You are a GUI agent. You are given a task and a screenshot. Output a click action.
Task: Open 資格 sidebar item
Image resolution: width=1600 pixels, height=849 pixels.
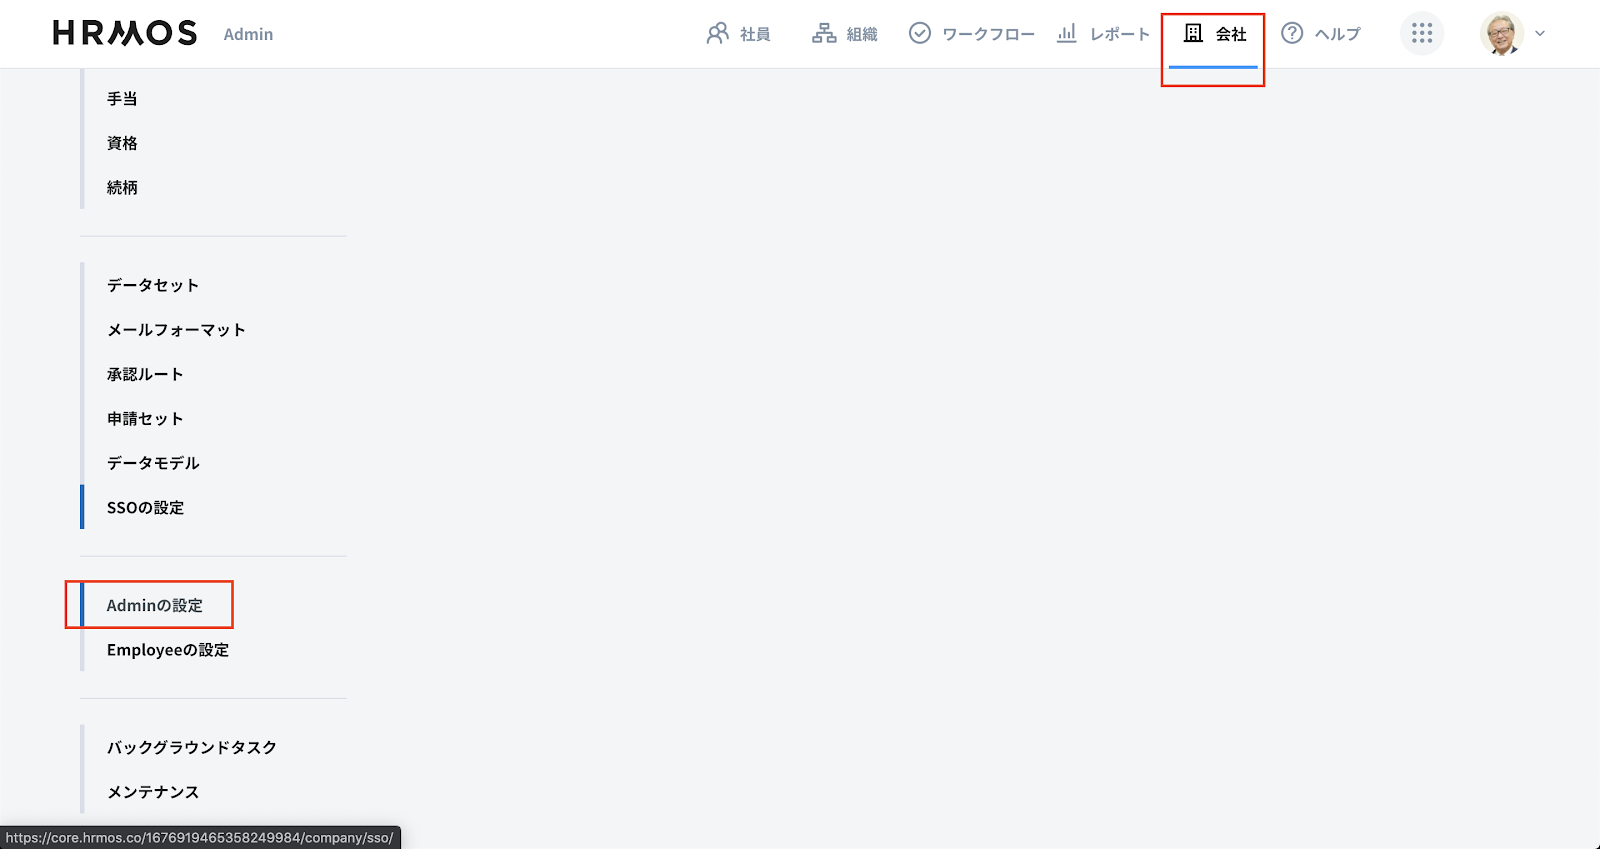tap(122, 143)
